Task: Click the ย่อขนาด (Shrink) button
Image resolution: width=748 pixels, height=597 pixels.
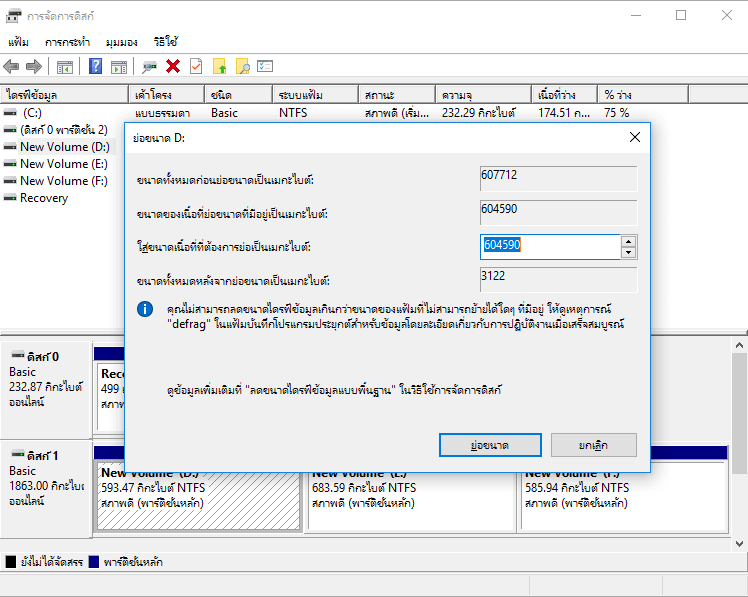Action: pos(490,445)
